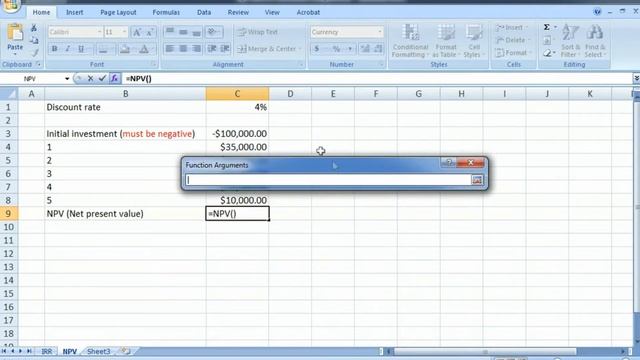This screenshot has height=360, width=640.
Task: Open Conditional Formatting
Action: 410,41
